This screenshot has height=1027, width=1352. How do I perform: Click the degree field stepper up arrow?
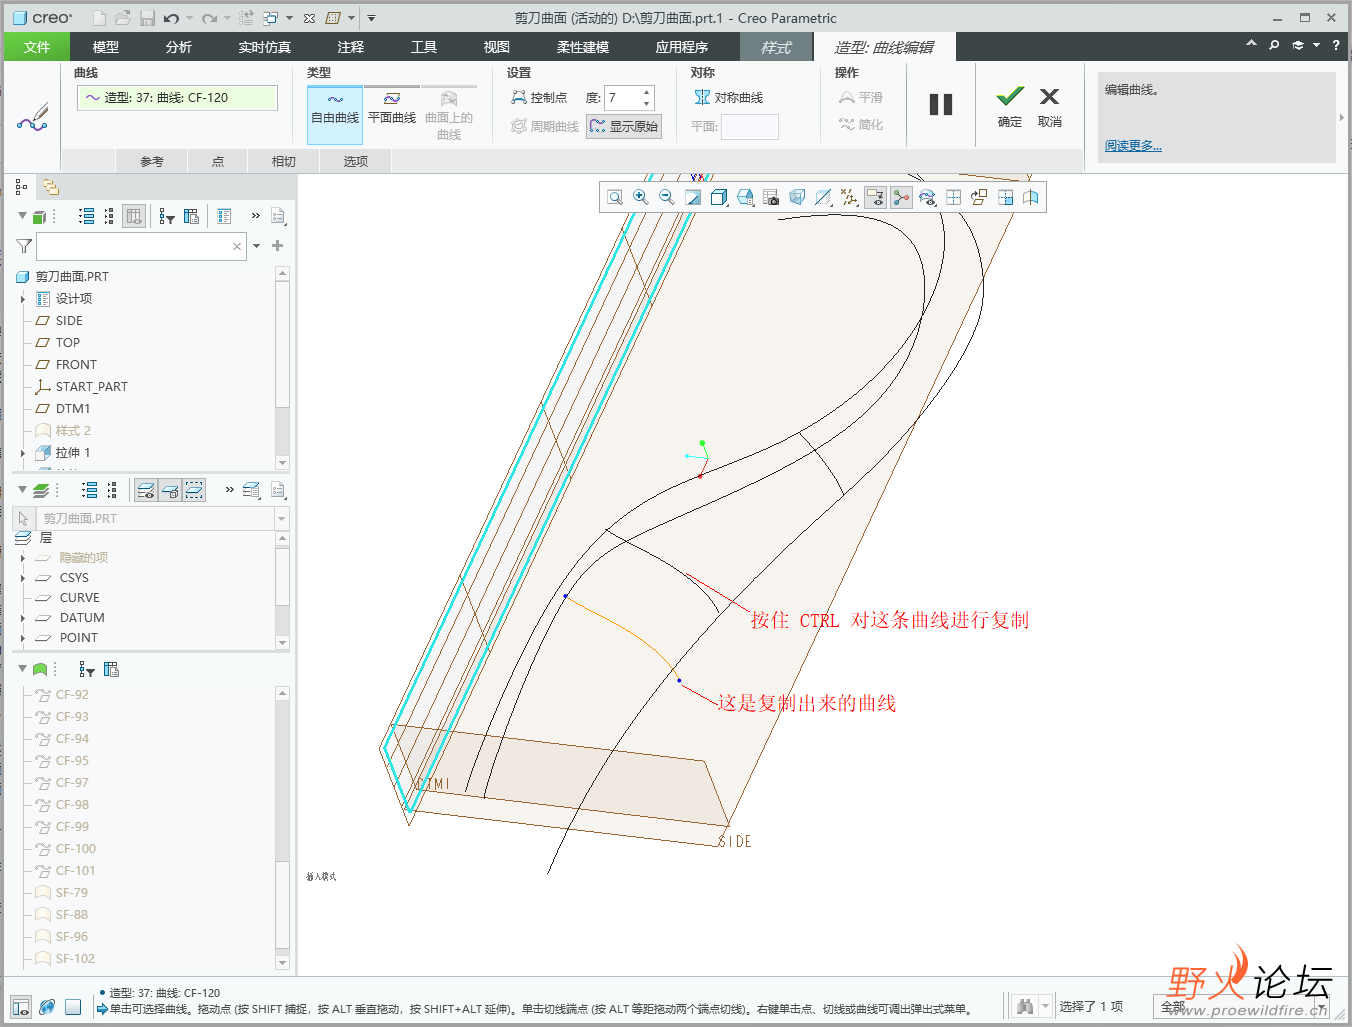click(647, 92)
